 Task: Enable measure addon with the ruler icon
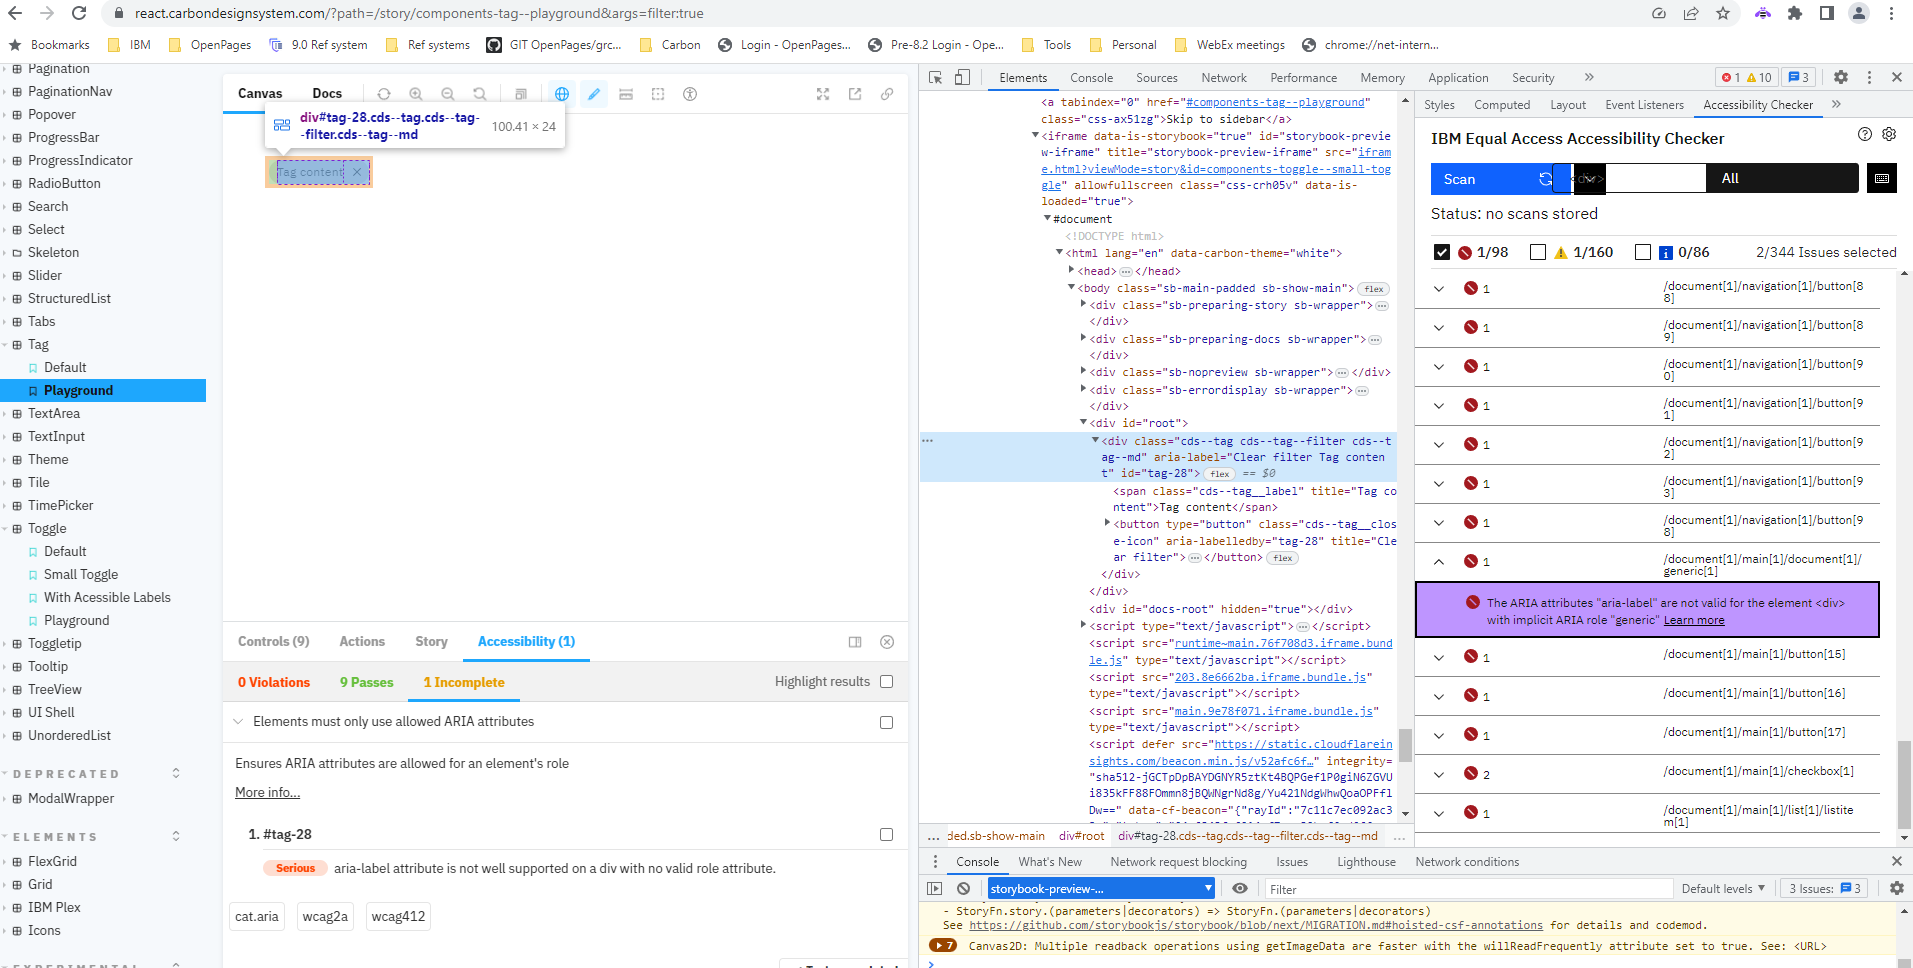click(626, 94)
